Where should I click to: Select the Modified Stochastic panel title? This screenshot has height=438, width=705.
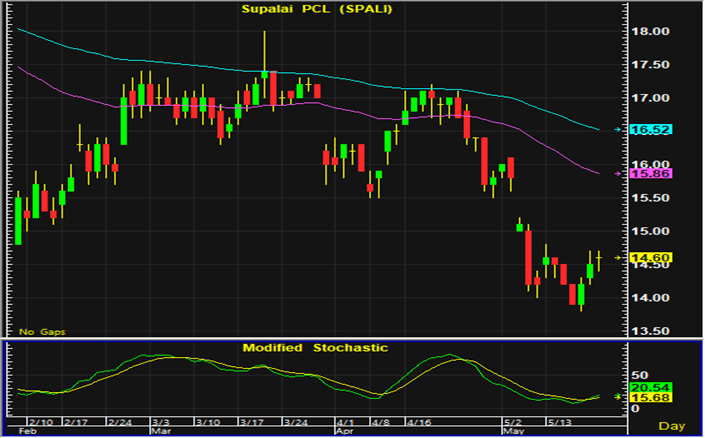coord(314,347)
